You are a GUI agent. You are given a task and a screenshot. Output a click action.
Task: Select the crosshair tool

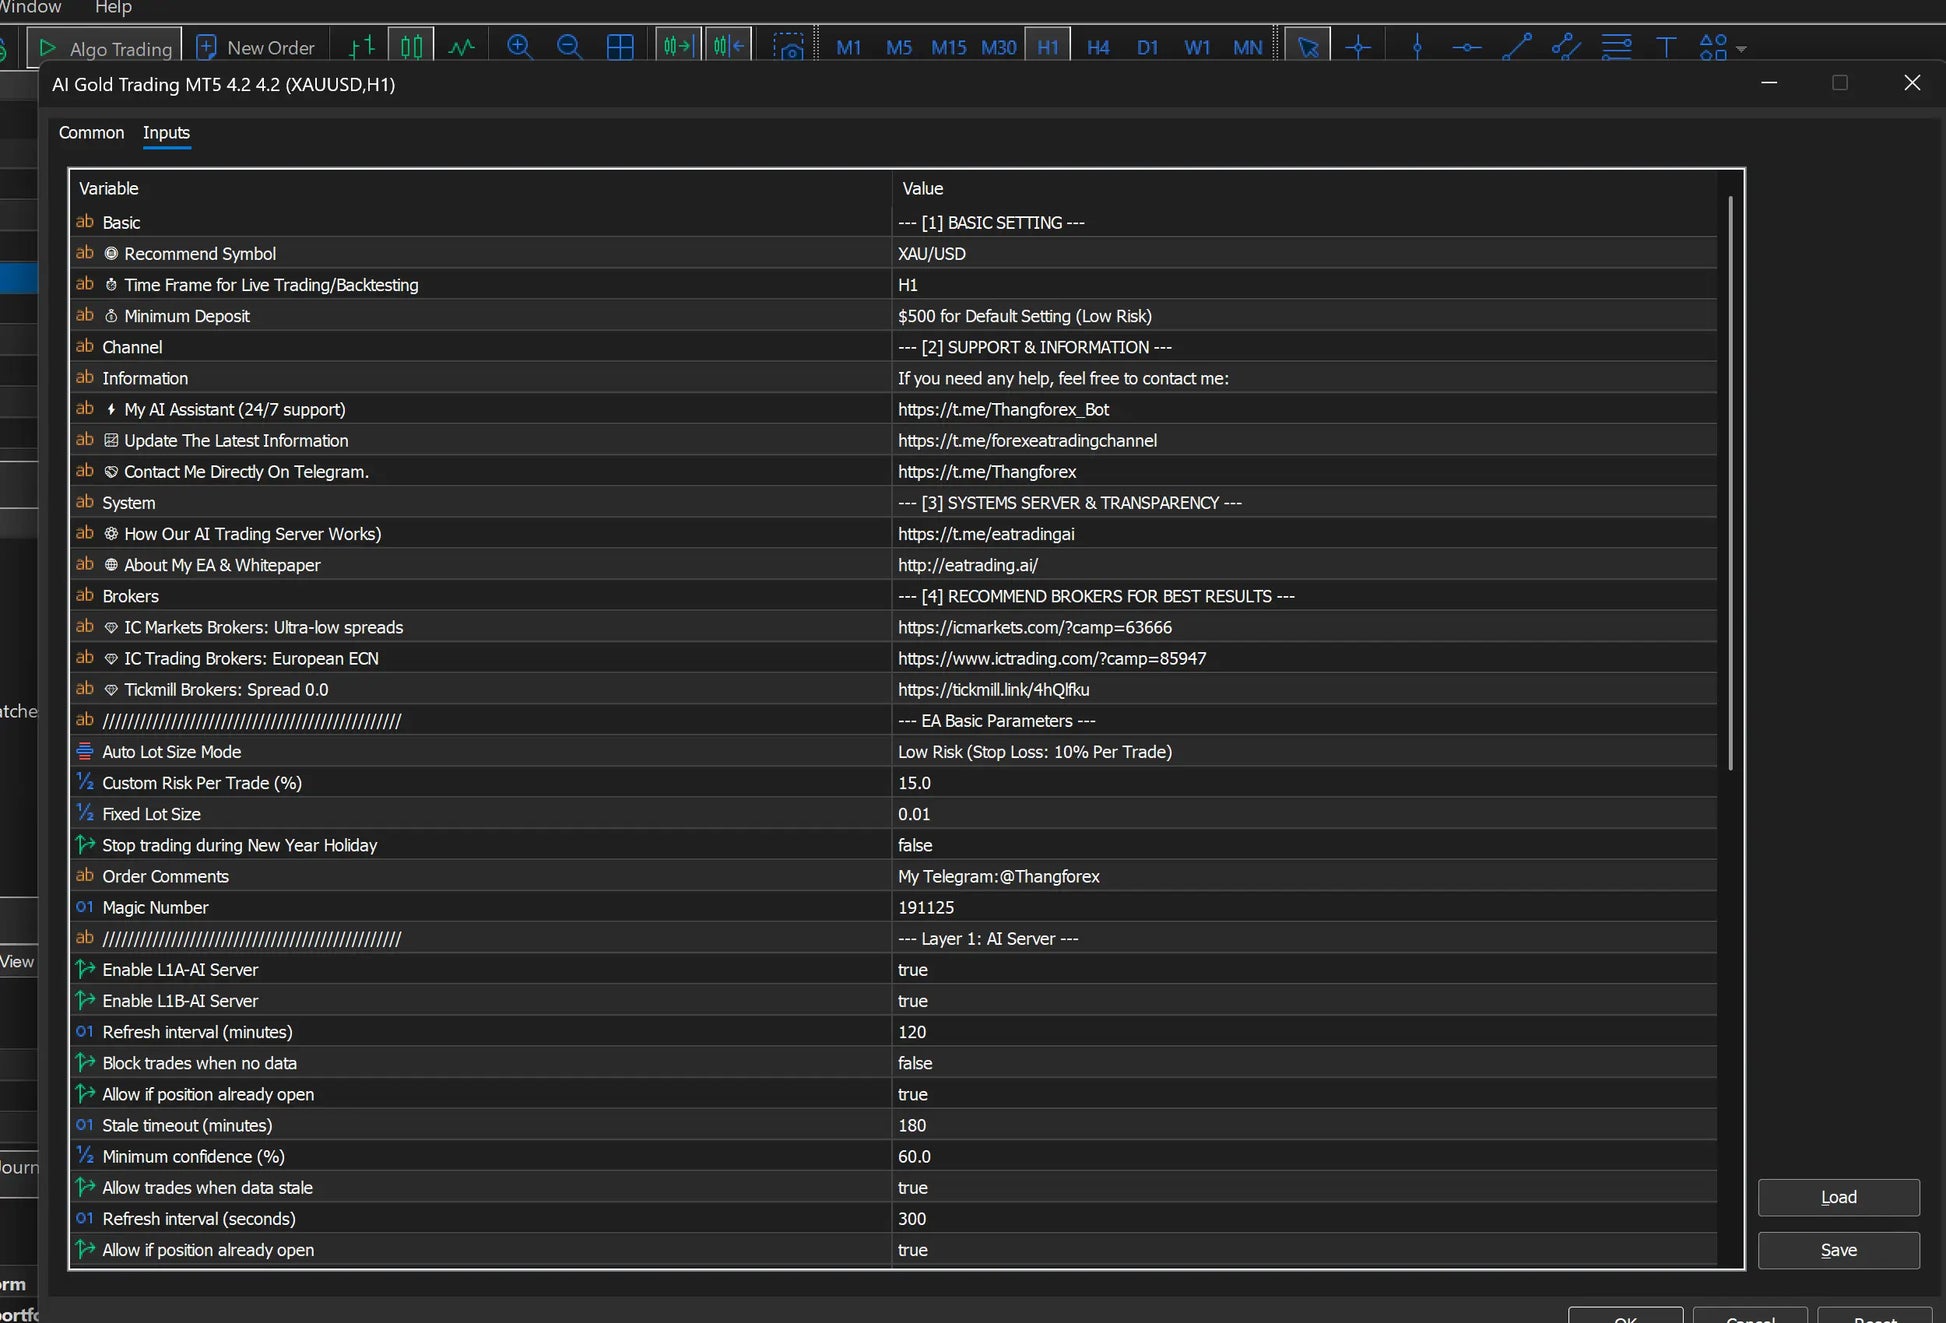tap(1358, 46)
